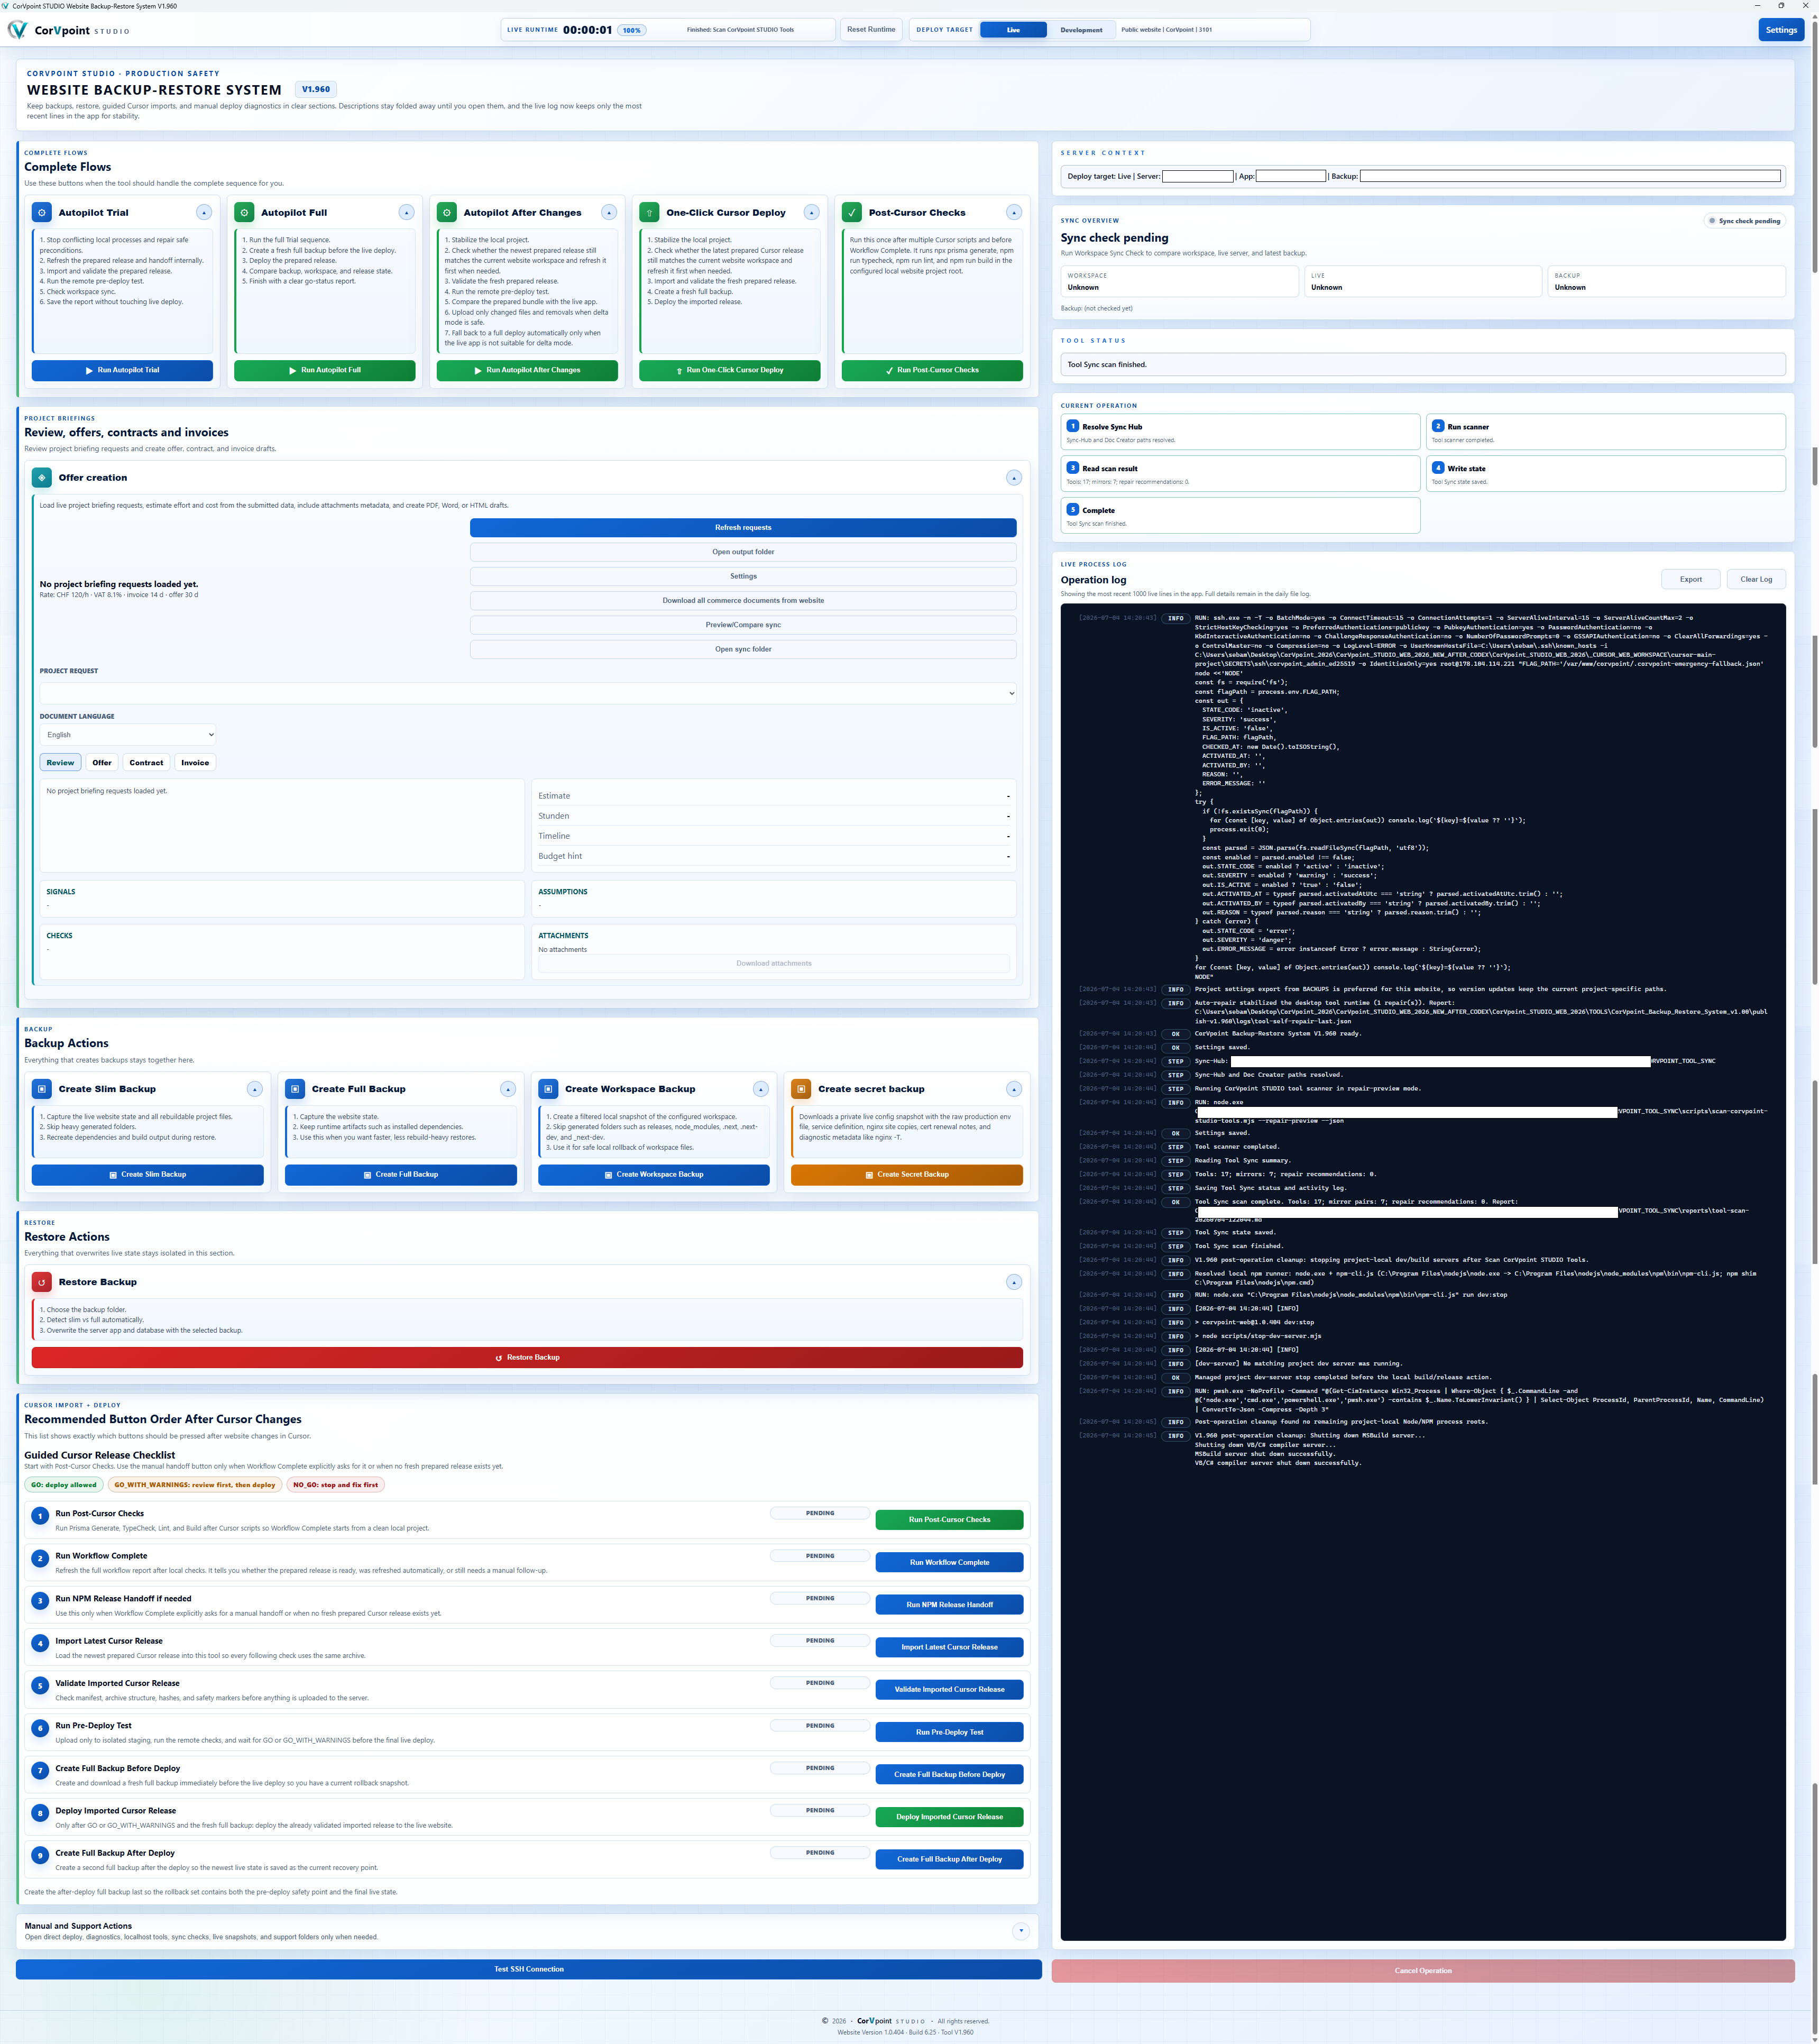The height and width of the screenshot is (2044, 1819).
Task: Switch to the Contract tab
Action: (146, 762)
